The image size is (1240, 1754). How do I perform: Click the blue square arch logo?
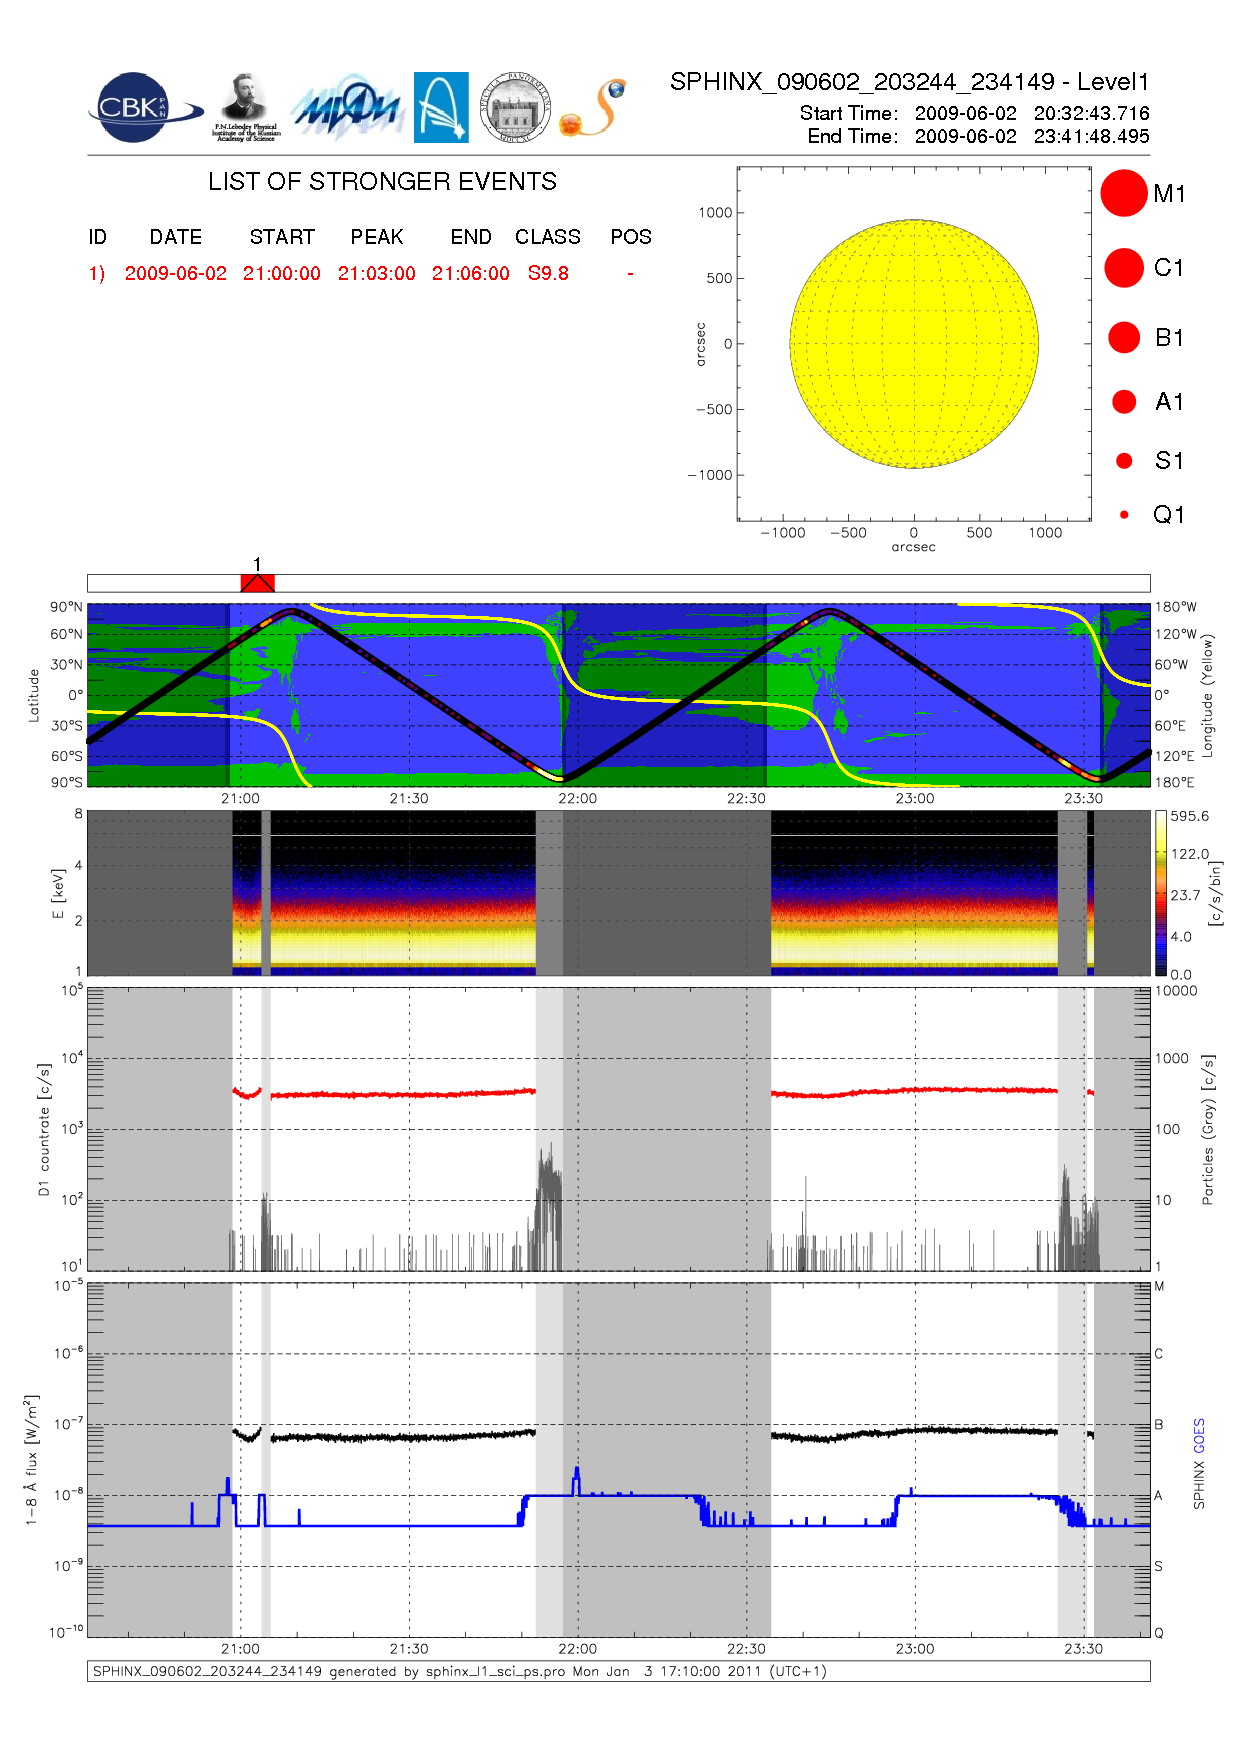point(441,108)
